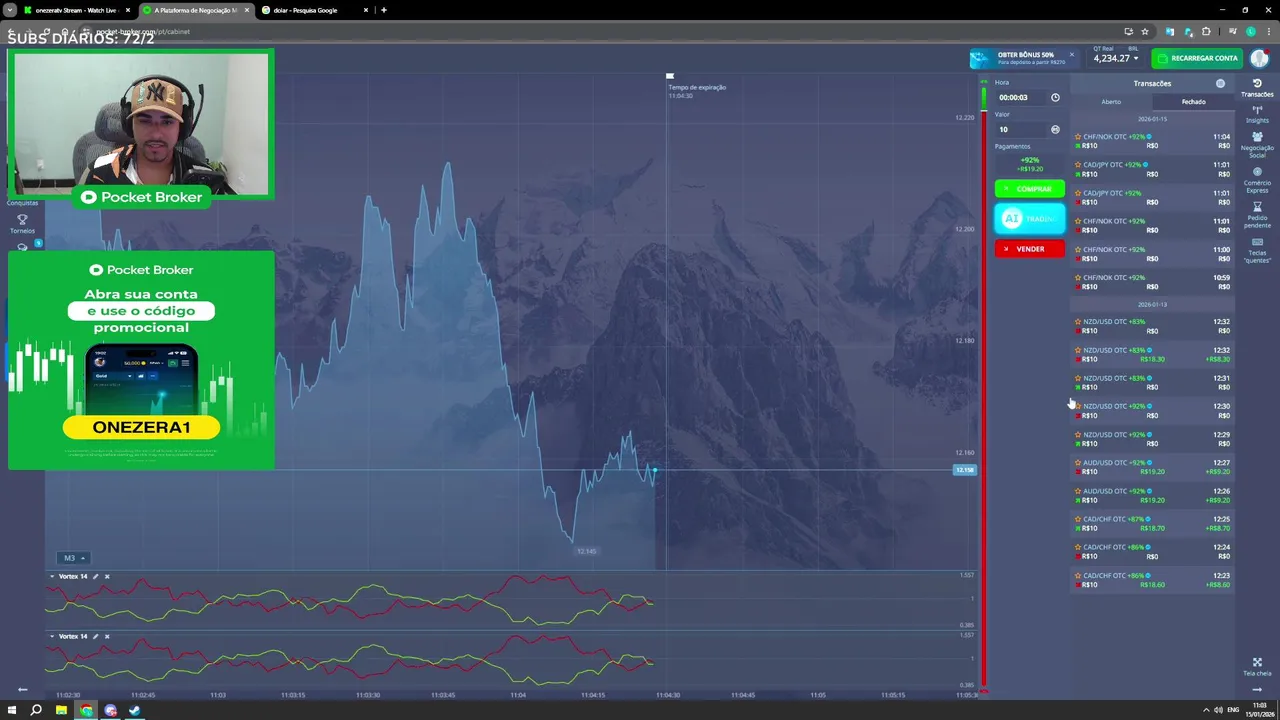The image size is (1280, 720).
Task: Open Windows Start menu
Action: click(x=12, y=710)
